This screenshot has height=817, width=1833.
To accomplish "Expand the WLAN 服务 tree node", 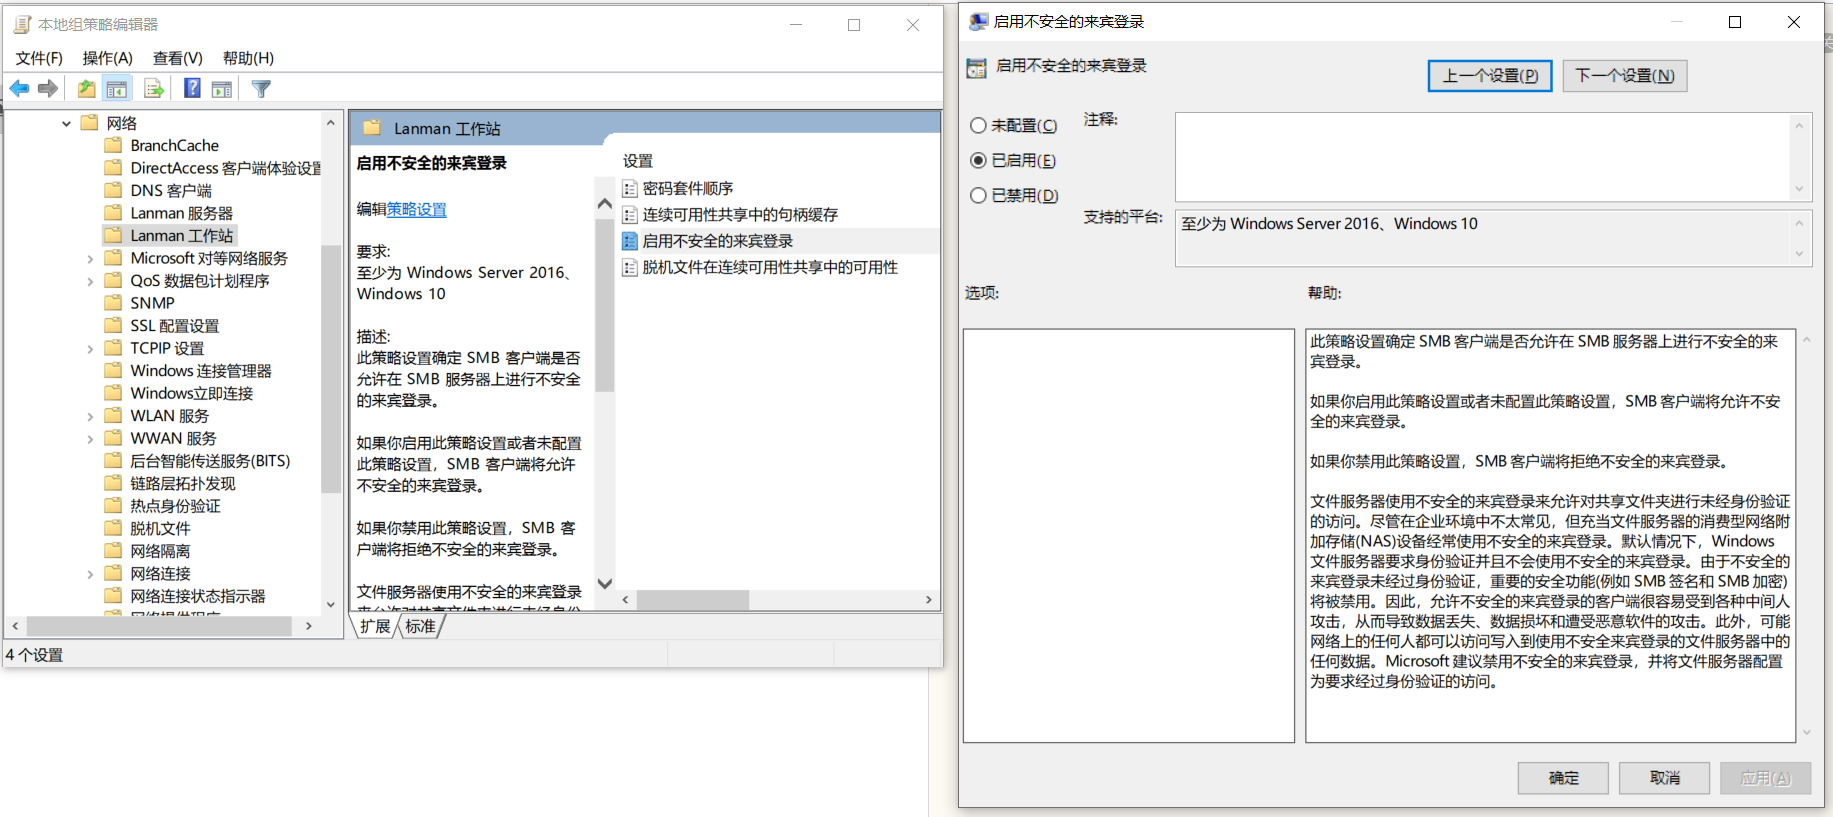I will click(90, 417).
